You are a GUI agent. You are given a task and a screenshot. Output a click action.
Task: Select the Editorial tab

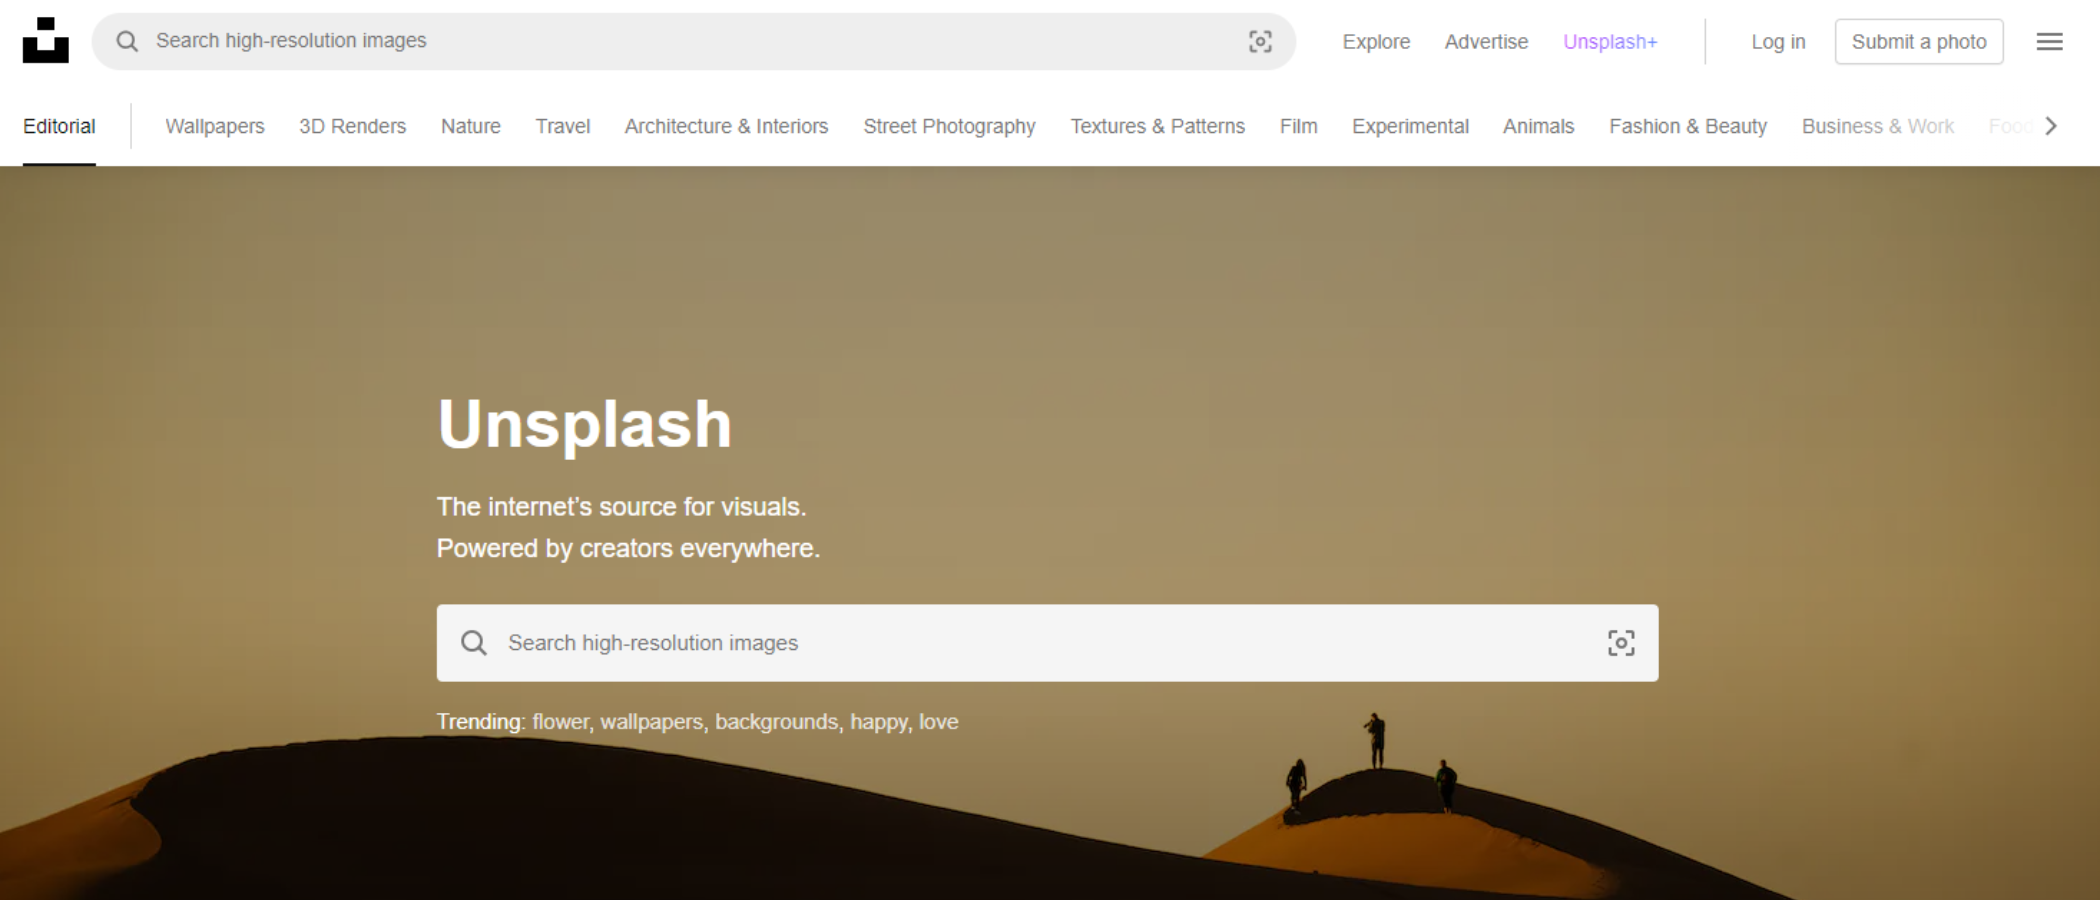pos(59,126)
